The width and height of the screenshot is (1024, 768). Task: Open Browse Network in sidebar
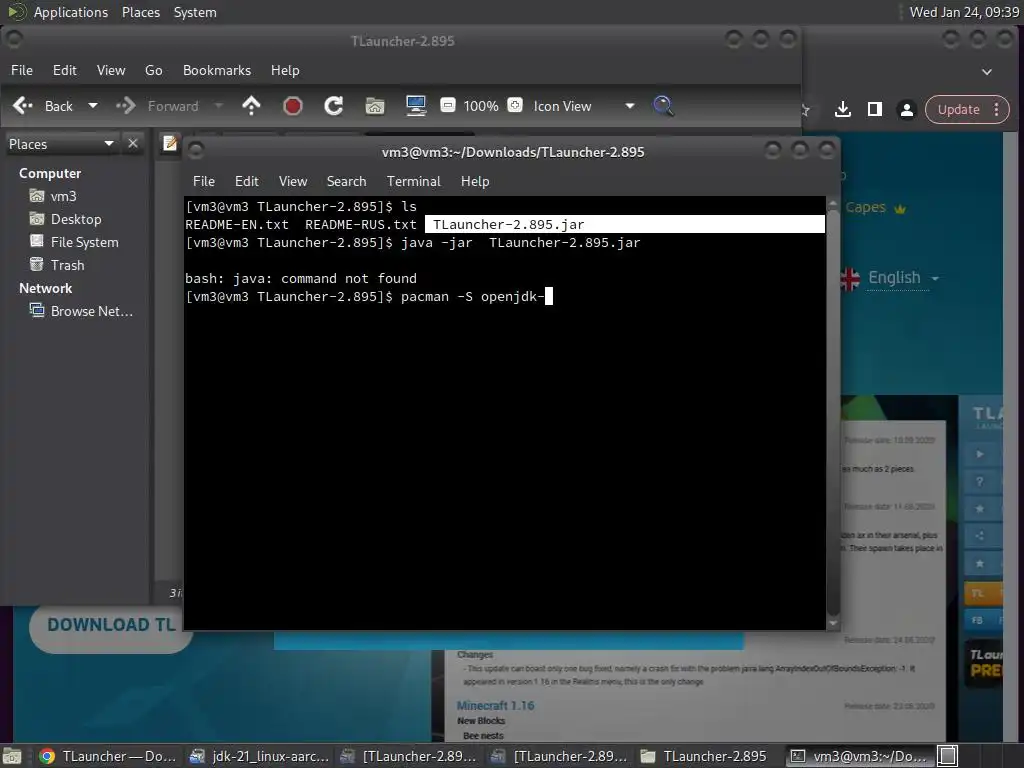coord(81,311)
